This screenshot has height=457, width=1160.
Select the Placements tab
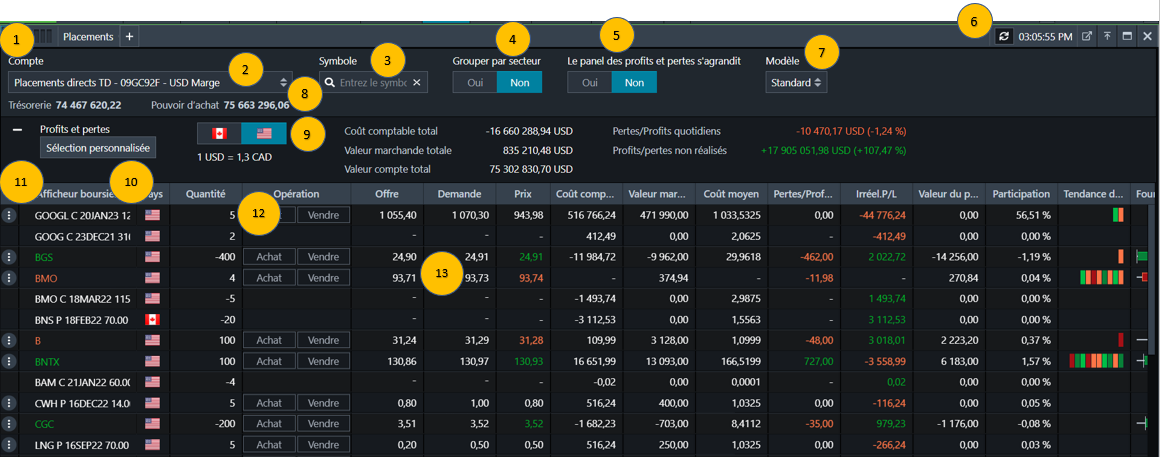tap(88, 36)
